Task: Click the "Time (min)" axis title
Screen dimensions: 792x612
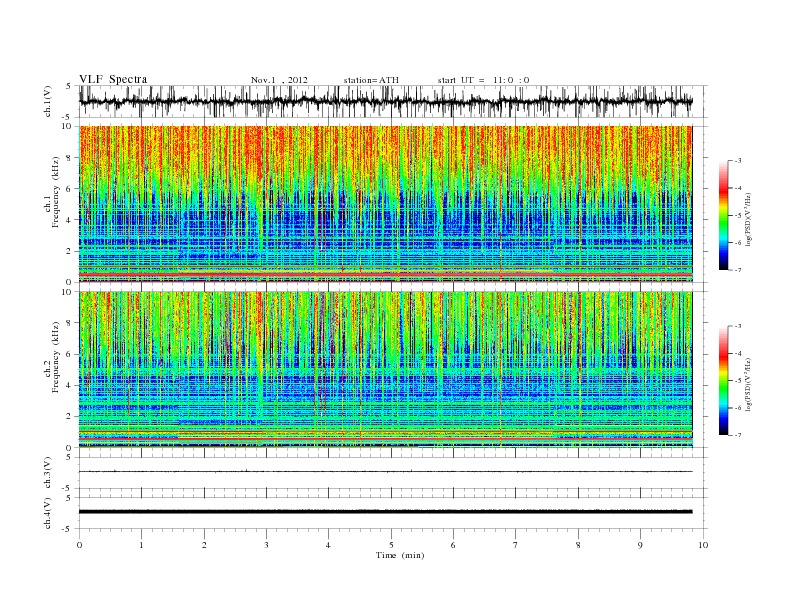Action: [400, 555]
